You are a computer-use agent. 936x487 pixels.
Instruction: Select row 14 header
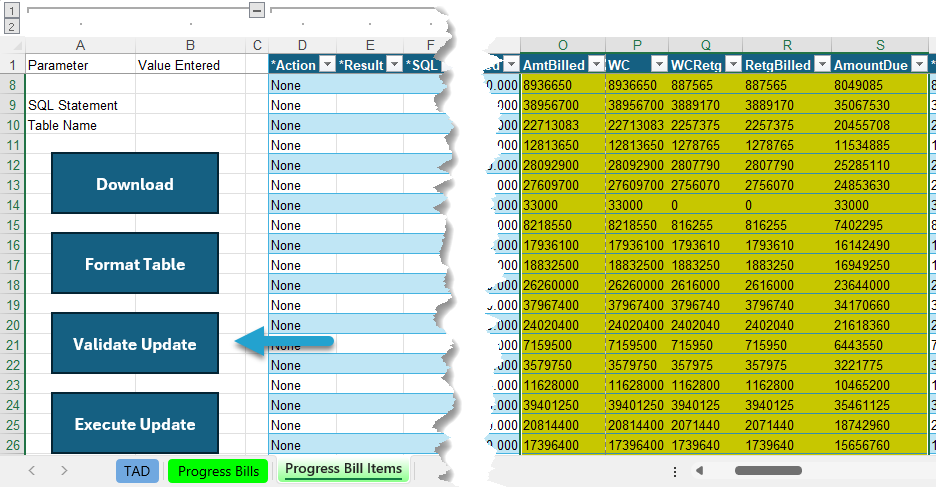click(13, 205)
